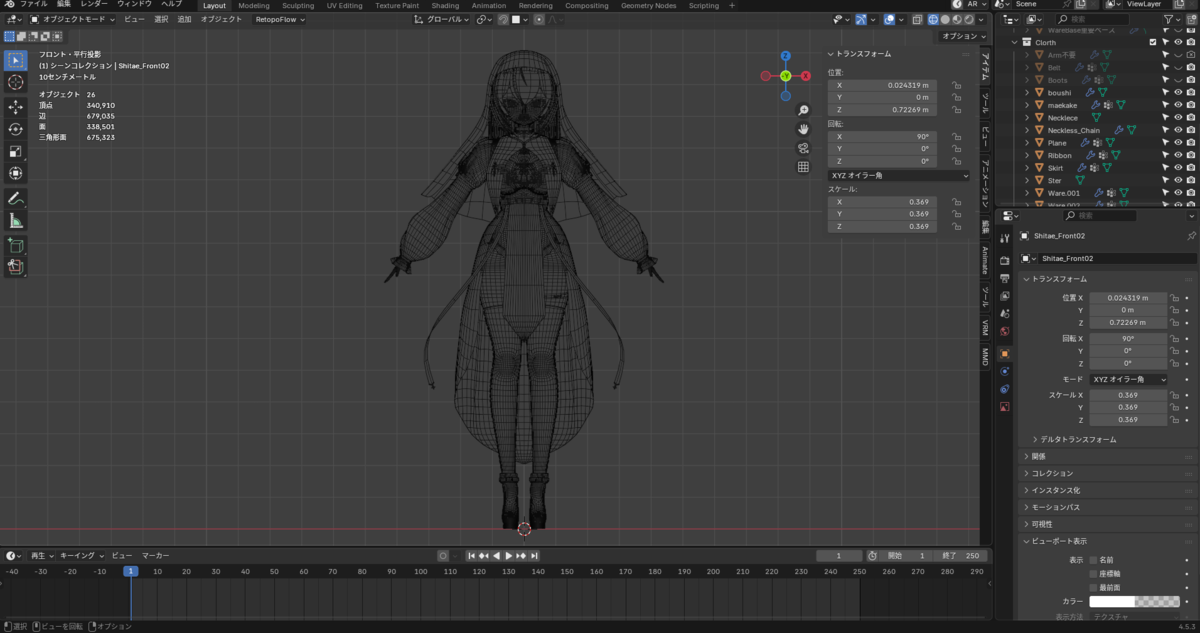Select the Move tool in left toolbar

coord(16,106)
